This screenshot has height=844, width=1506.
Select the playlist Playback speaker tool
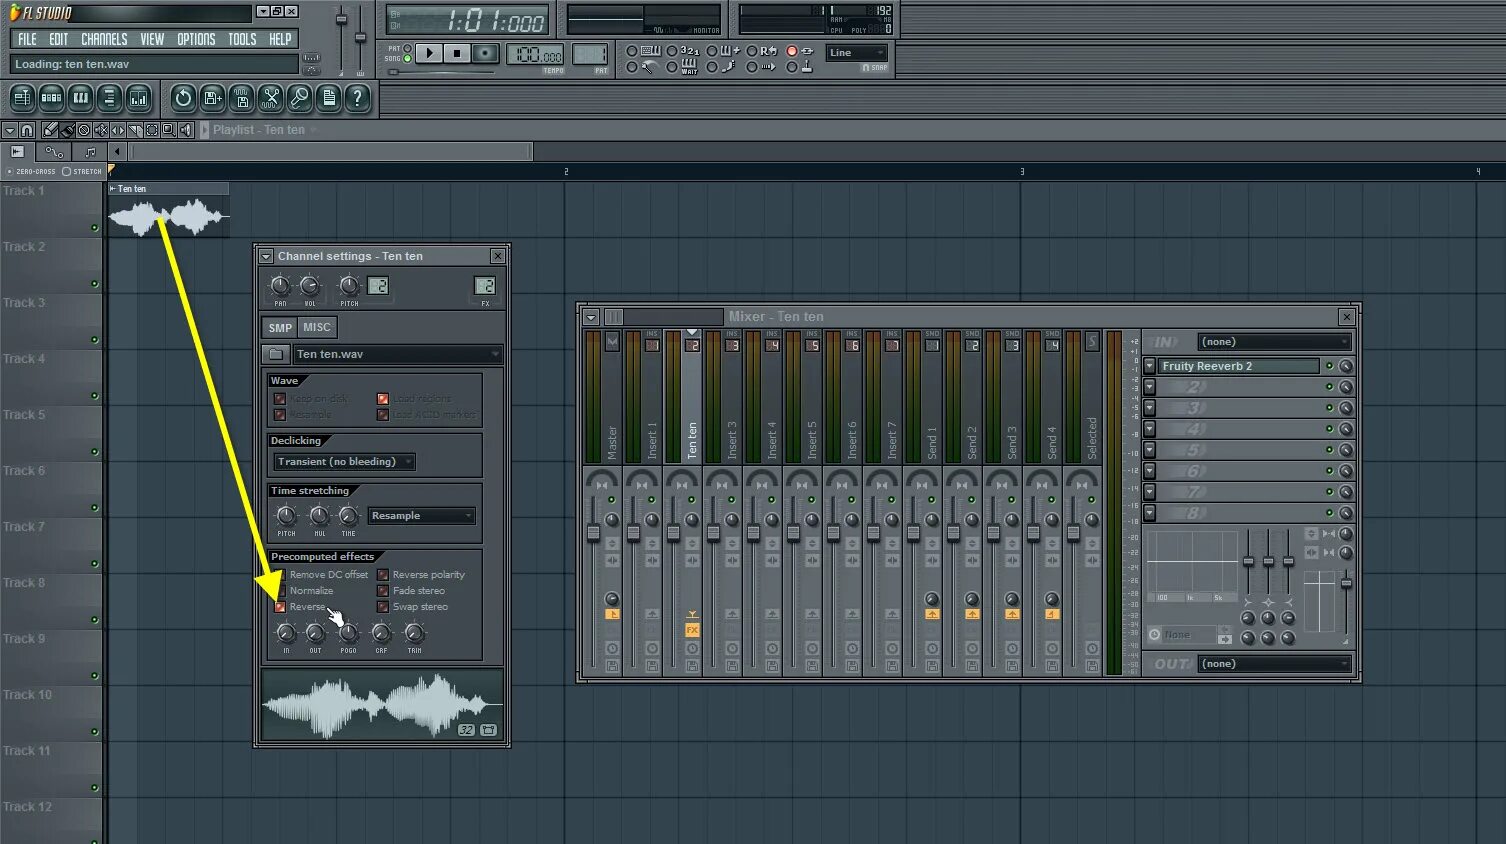[x=186, y=130]
